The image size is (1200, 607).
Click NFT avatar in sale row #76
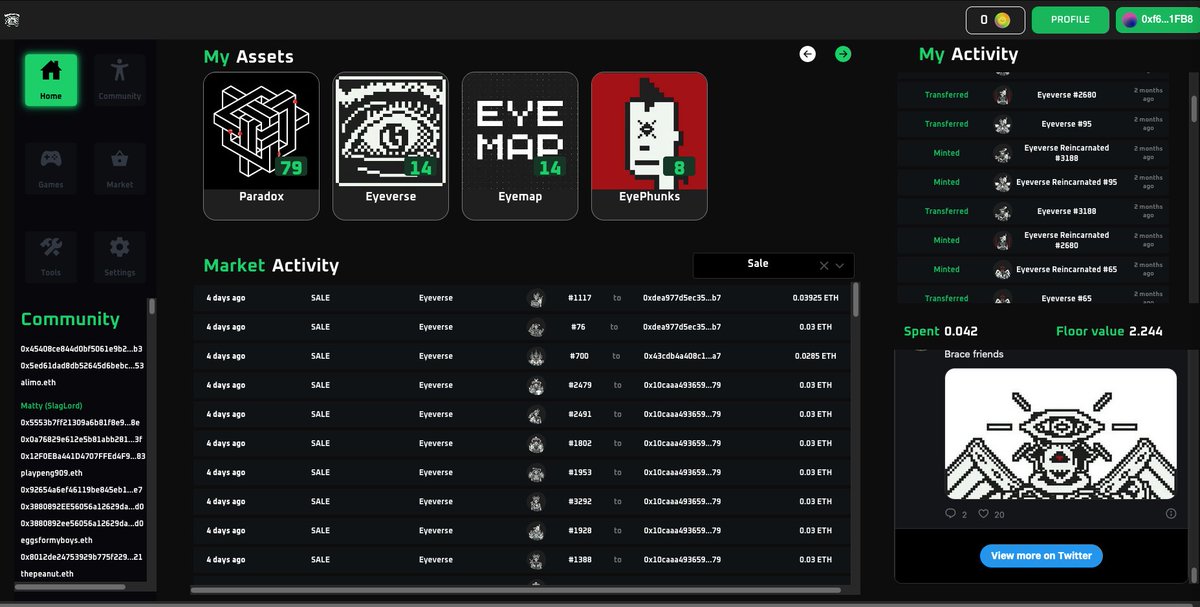click(x=536, y=327)
